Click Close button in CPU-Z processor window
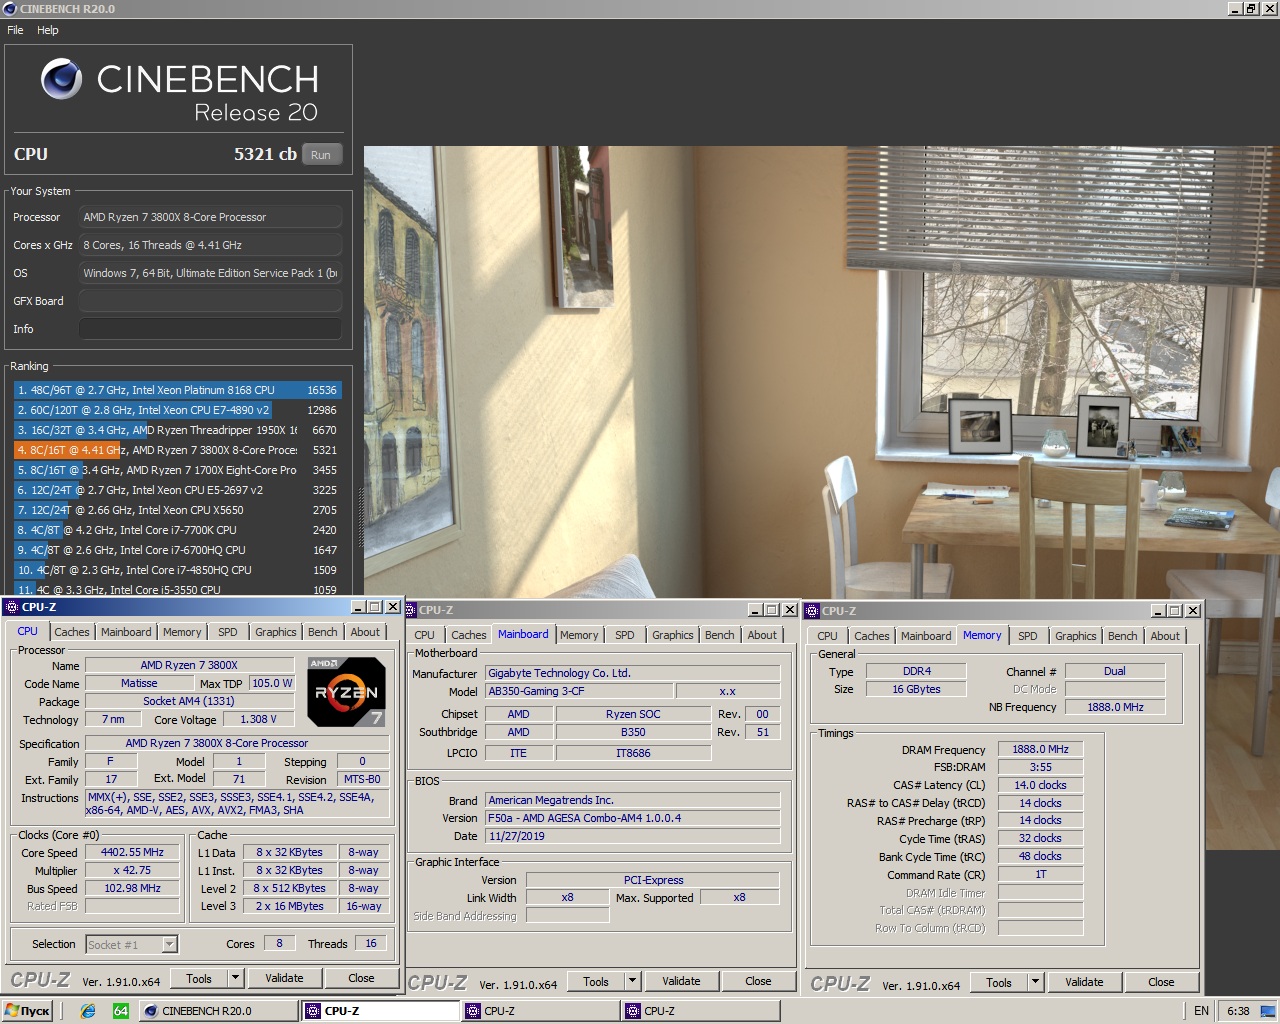1280x1024 pixels. (x=362, y=979)
